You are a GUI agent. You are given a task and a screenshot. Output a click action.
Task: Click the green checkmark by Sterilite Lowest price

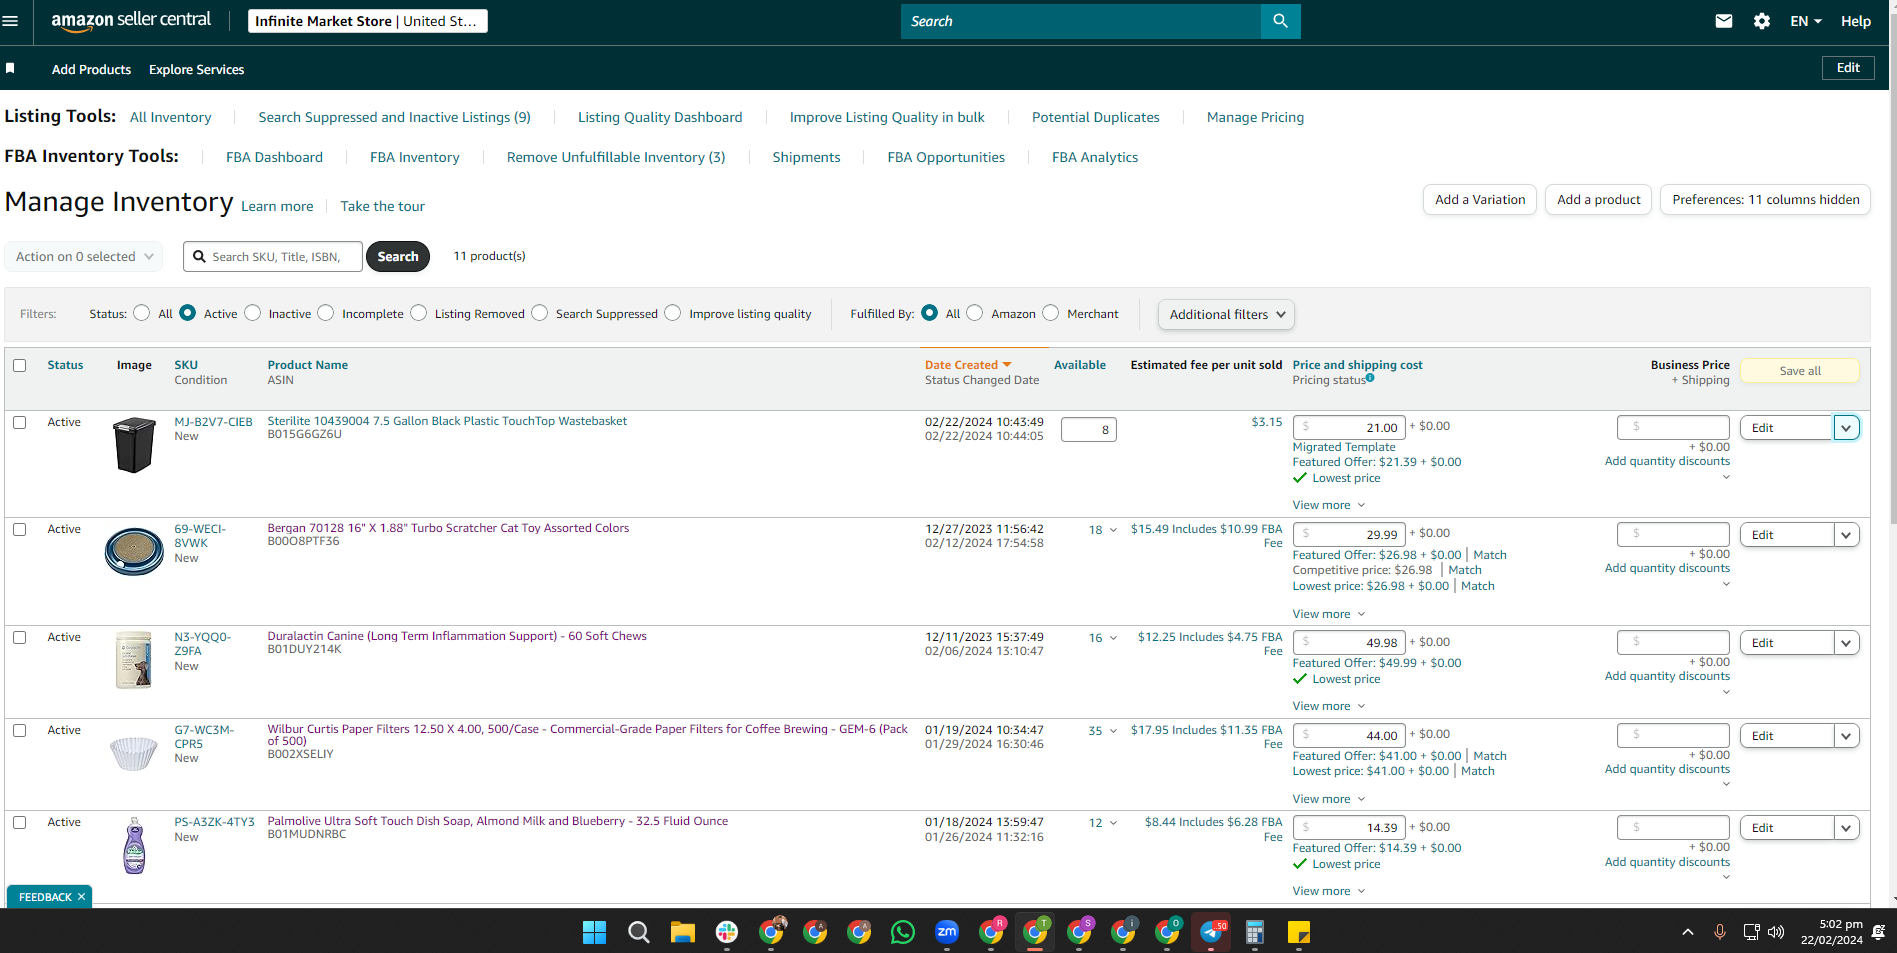(x=1300, y=478)
